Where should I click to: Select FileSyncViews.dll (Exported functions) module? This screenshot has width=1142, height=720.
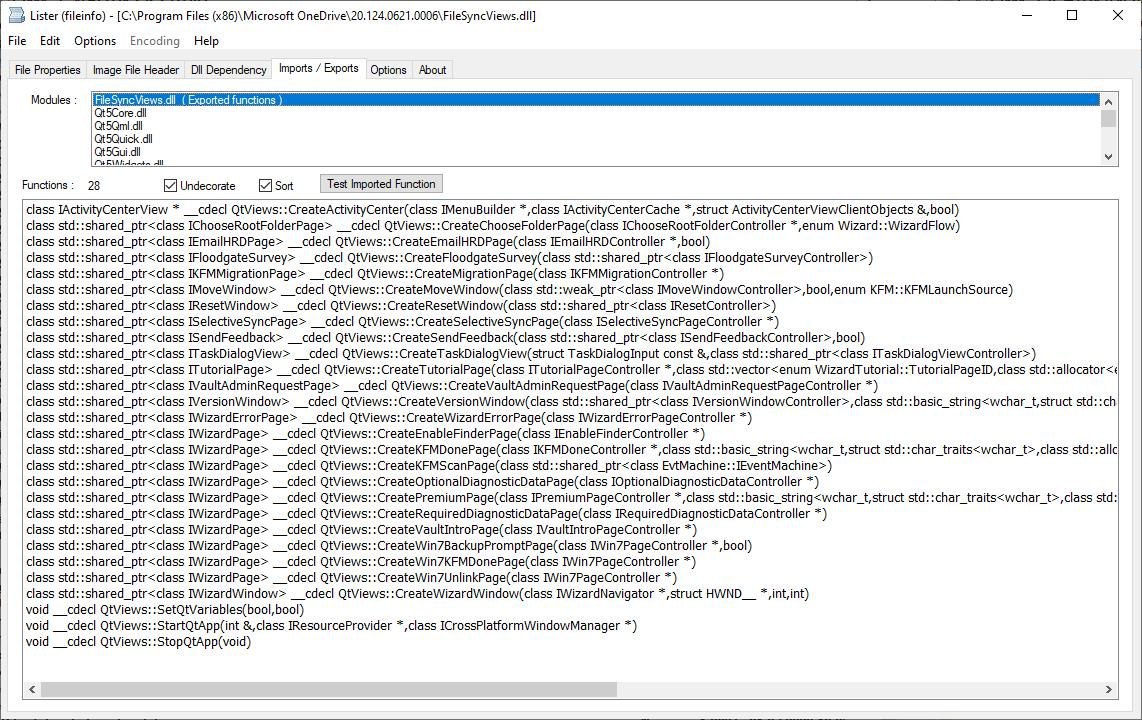click(596, 100)
